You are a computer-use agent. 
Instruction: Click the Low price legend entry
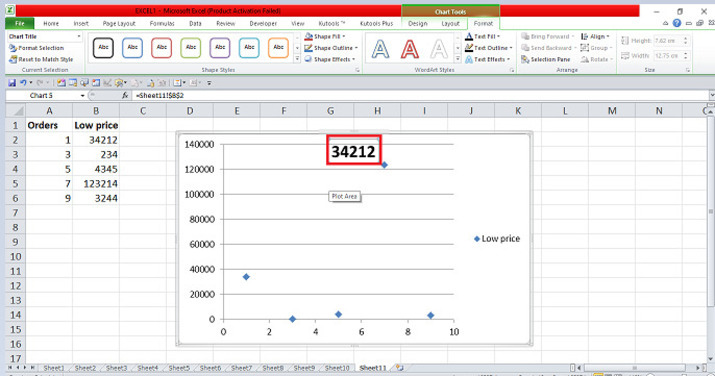pos(497,238)
